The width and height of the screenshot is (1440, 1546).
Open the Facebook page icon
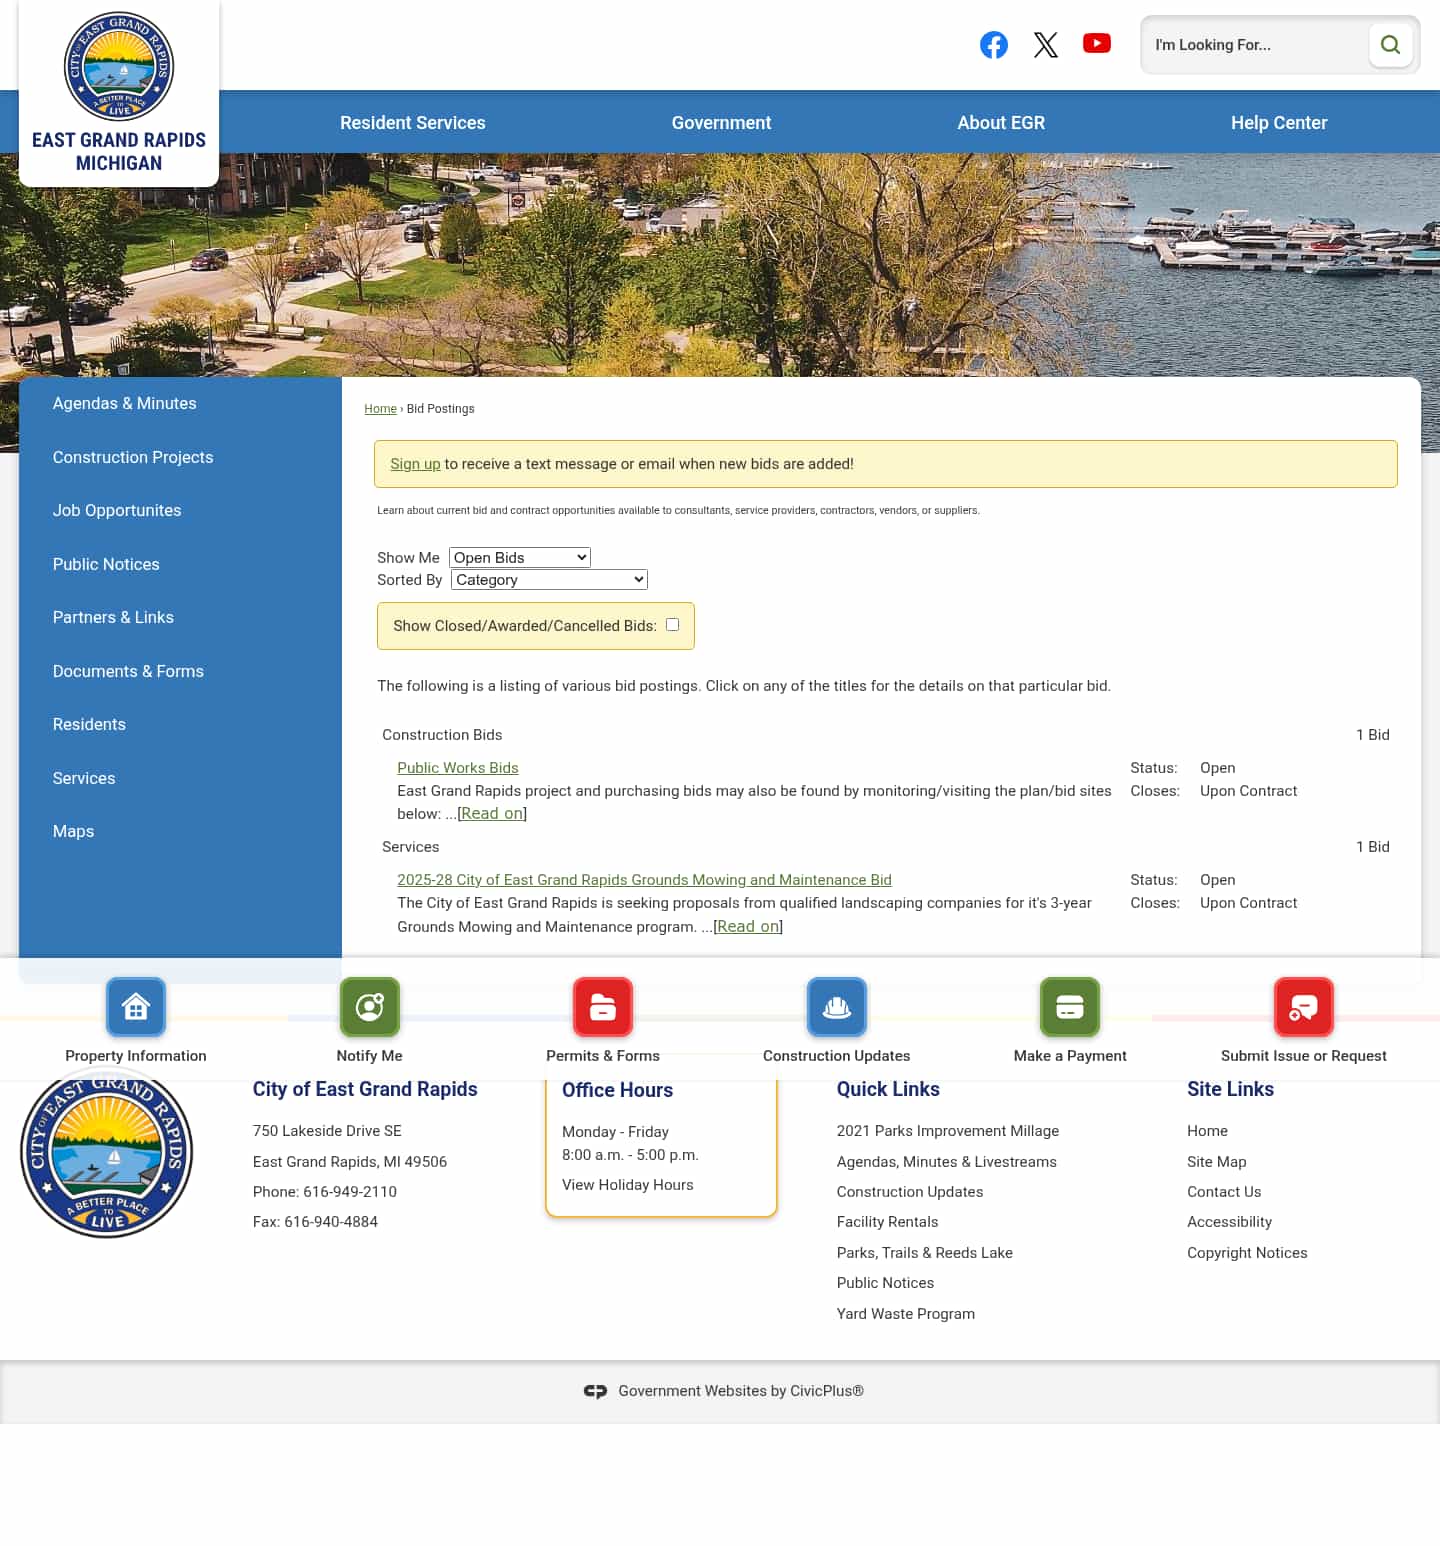[993, 45]
